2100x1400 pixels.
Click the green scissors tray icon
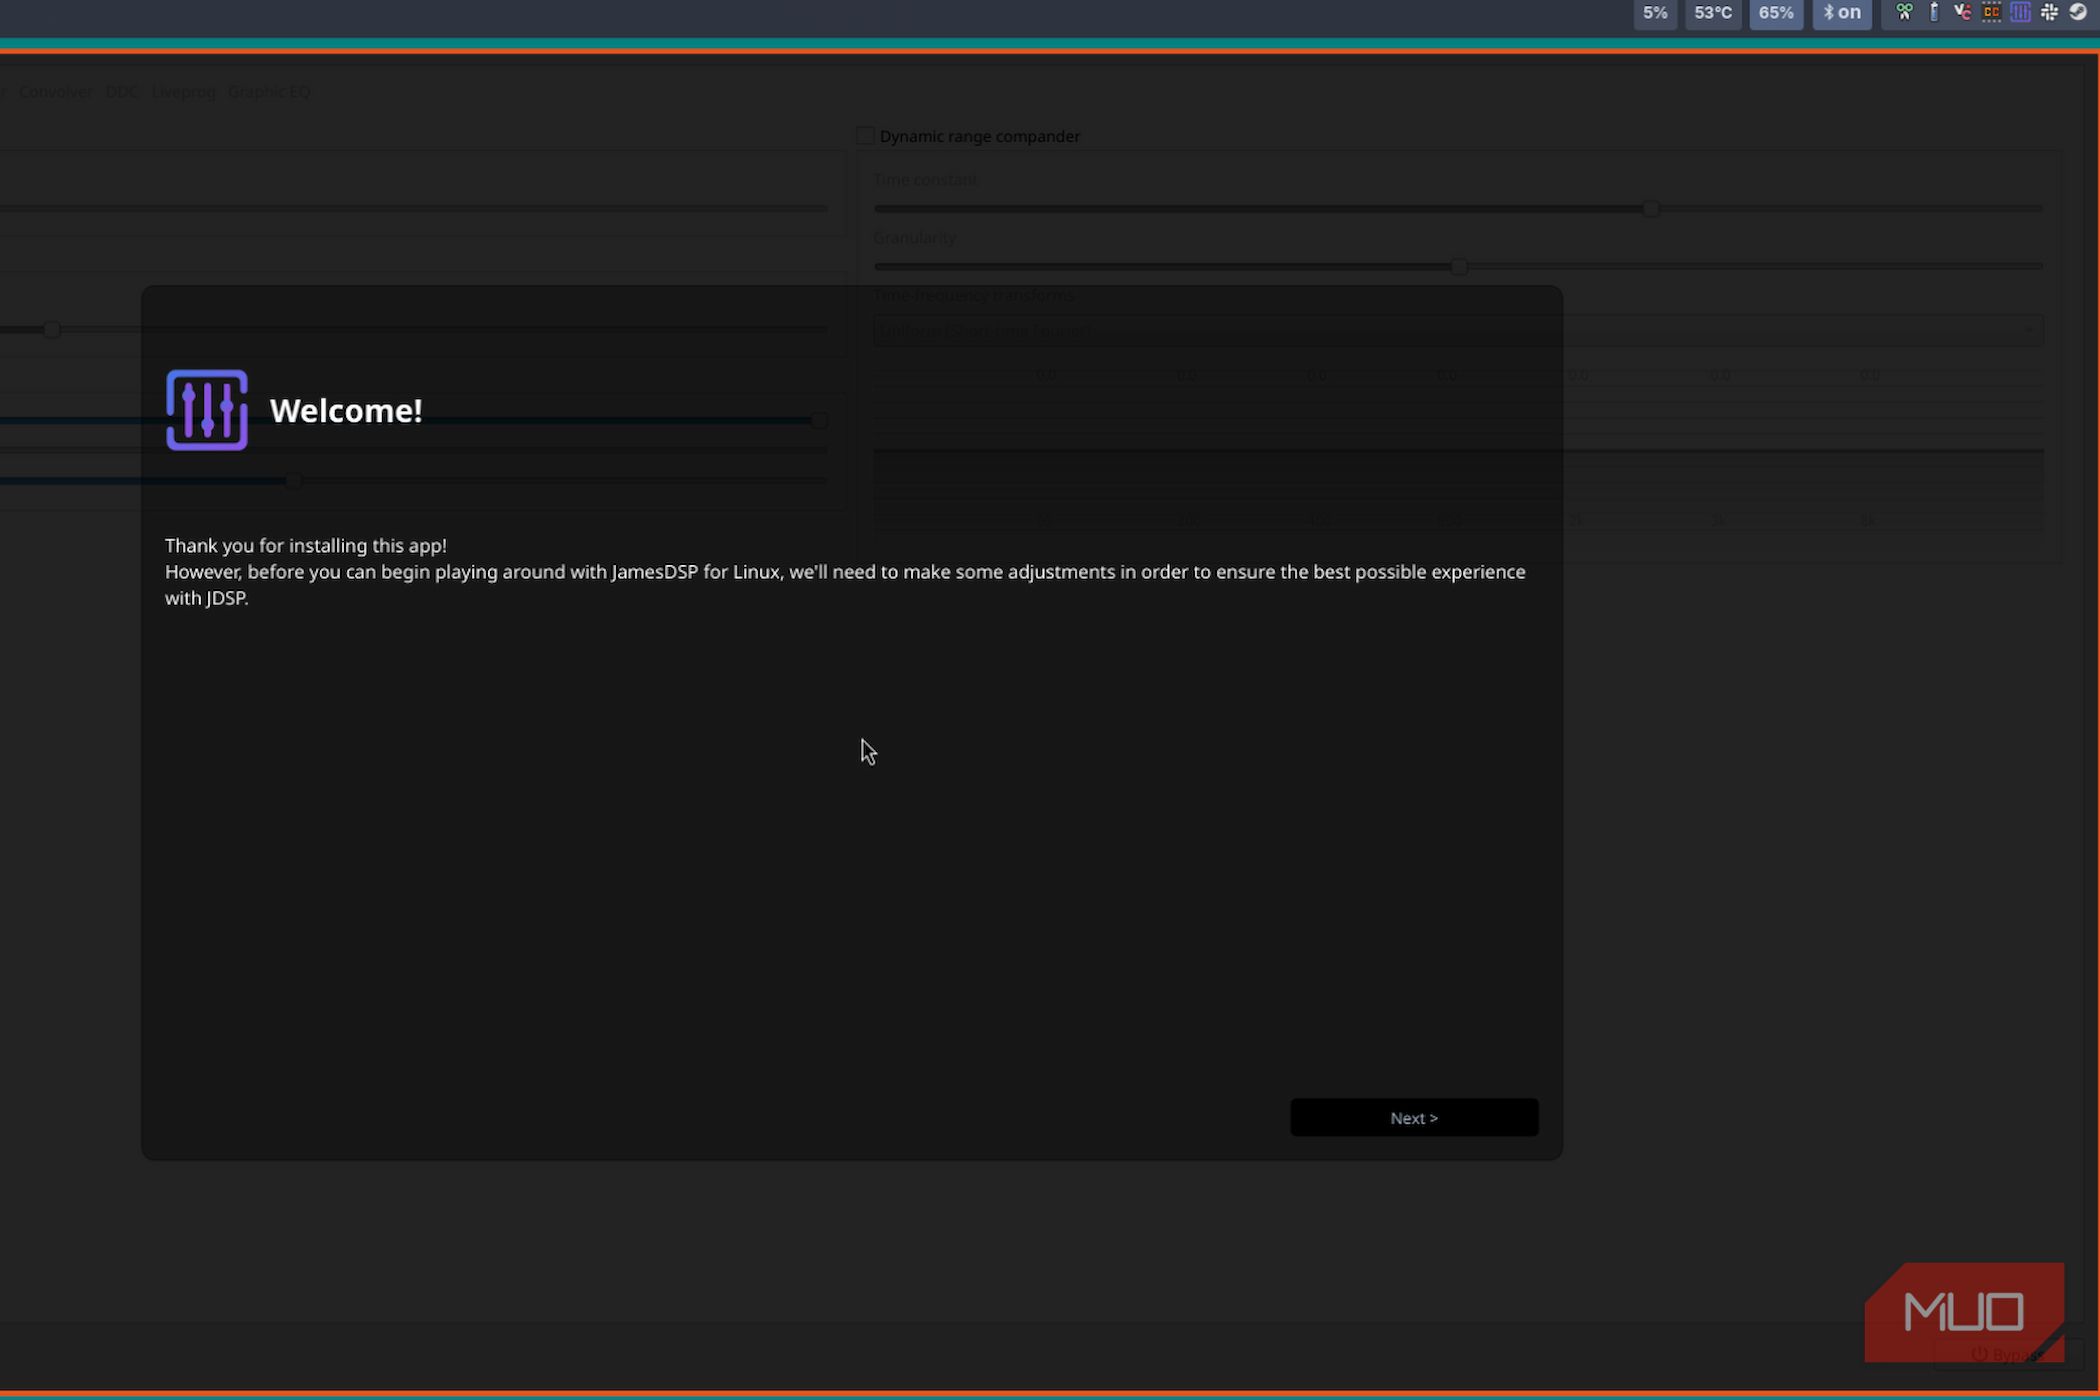1904,12
